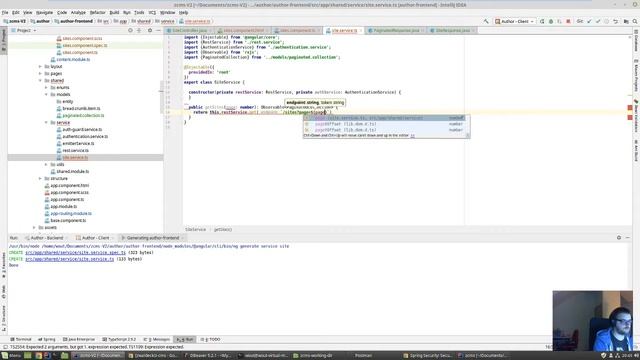The height and width of the screenshot is (360, 640).
Task: Open Run panel settings gear
Action: click(x=619, y=238)
